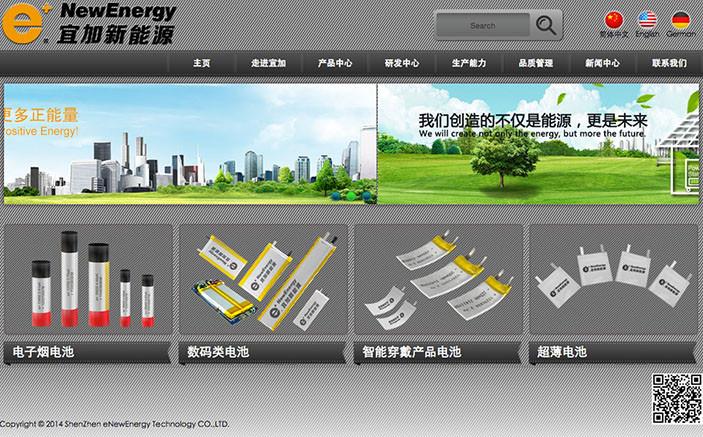The height and width of the screenshot is (437, 703).
Task: Click the 超薄电池 label link
Action: [x=562, y=352]
